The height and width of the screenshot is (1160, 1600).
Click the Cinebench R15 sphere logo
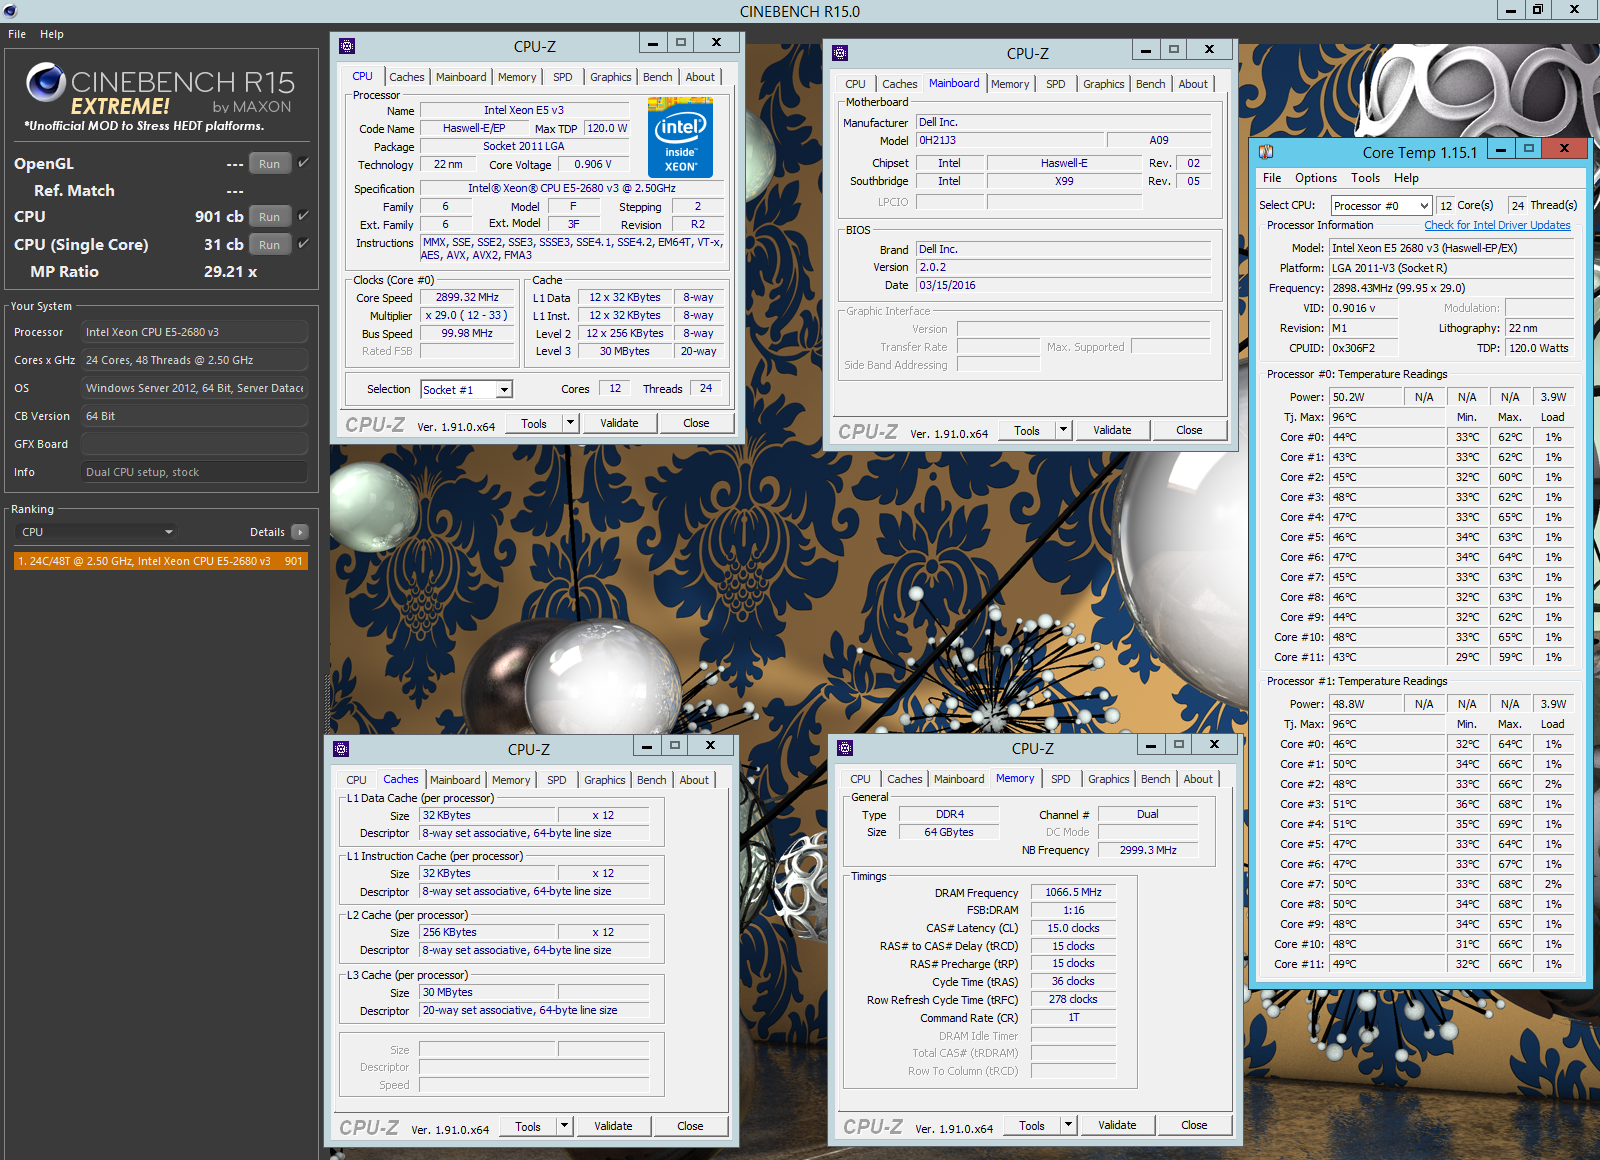coord(46,82)
